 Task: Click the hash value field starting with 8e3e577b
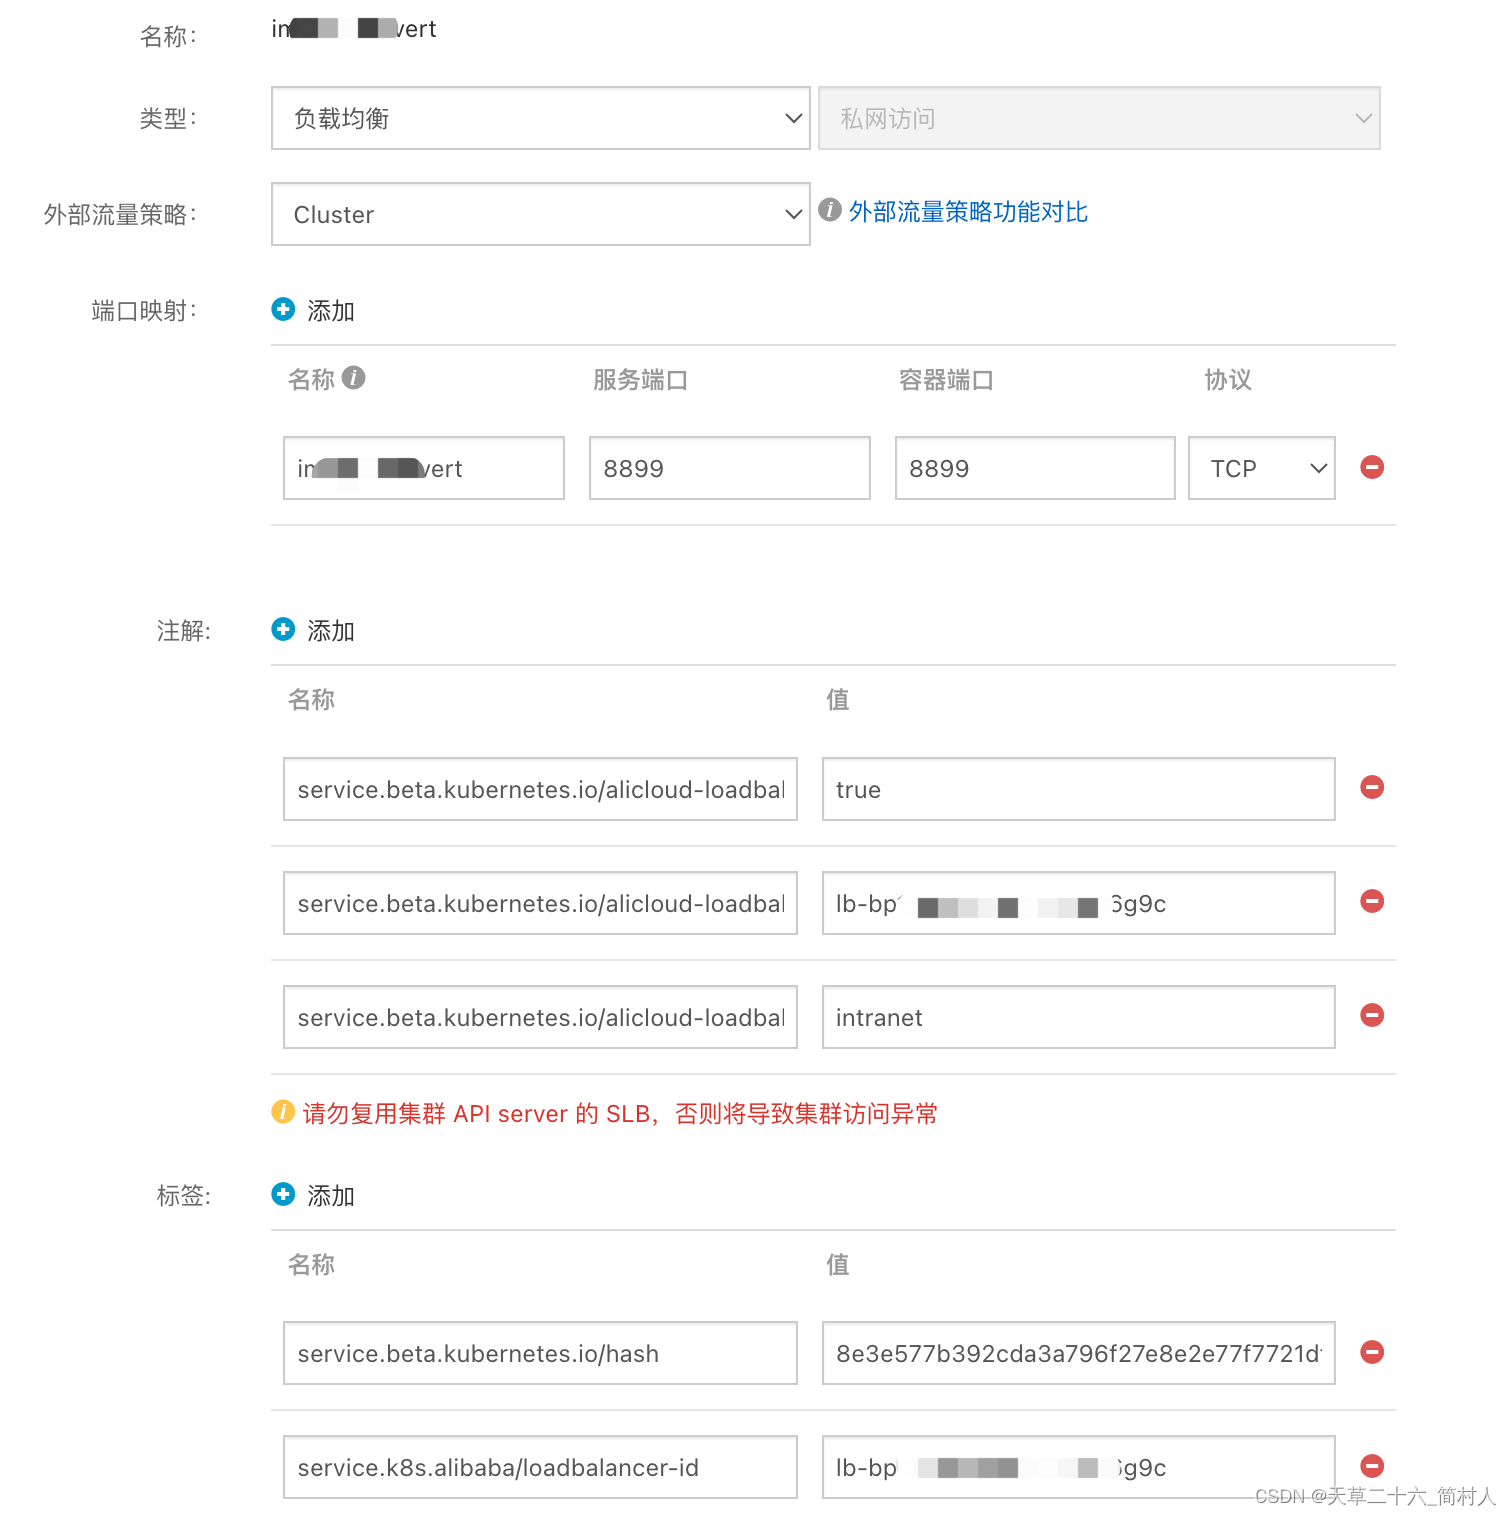click(x=1079, y=1353)
